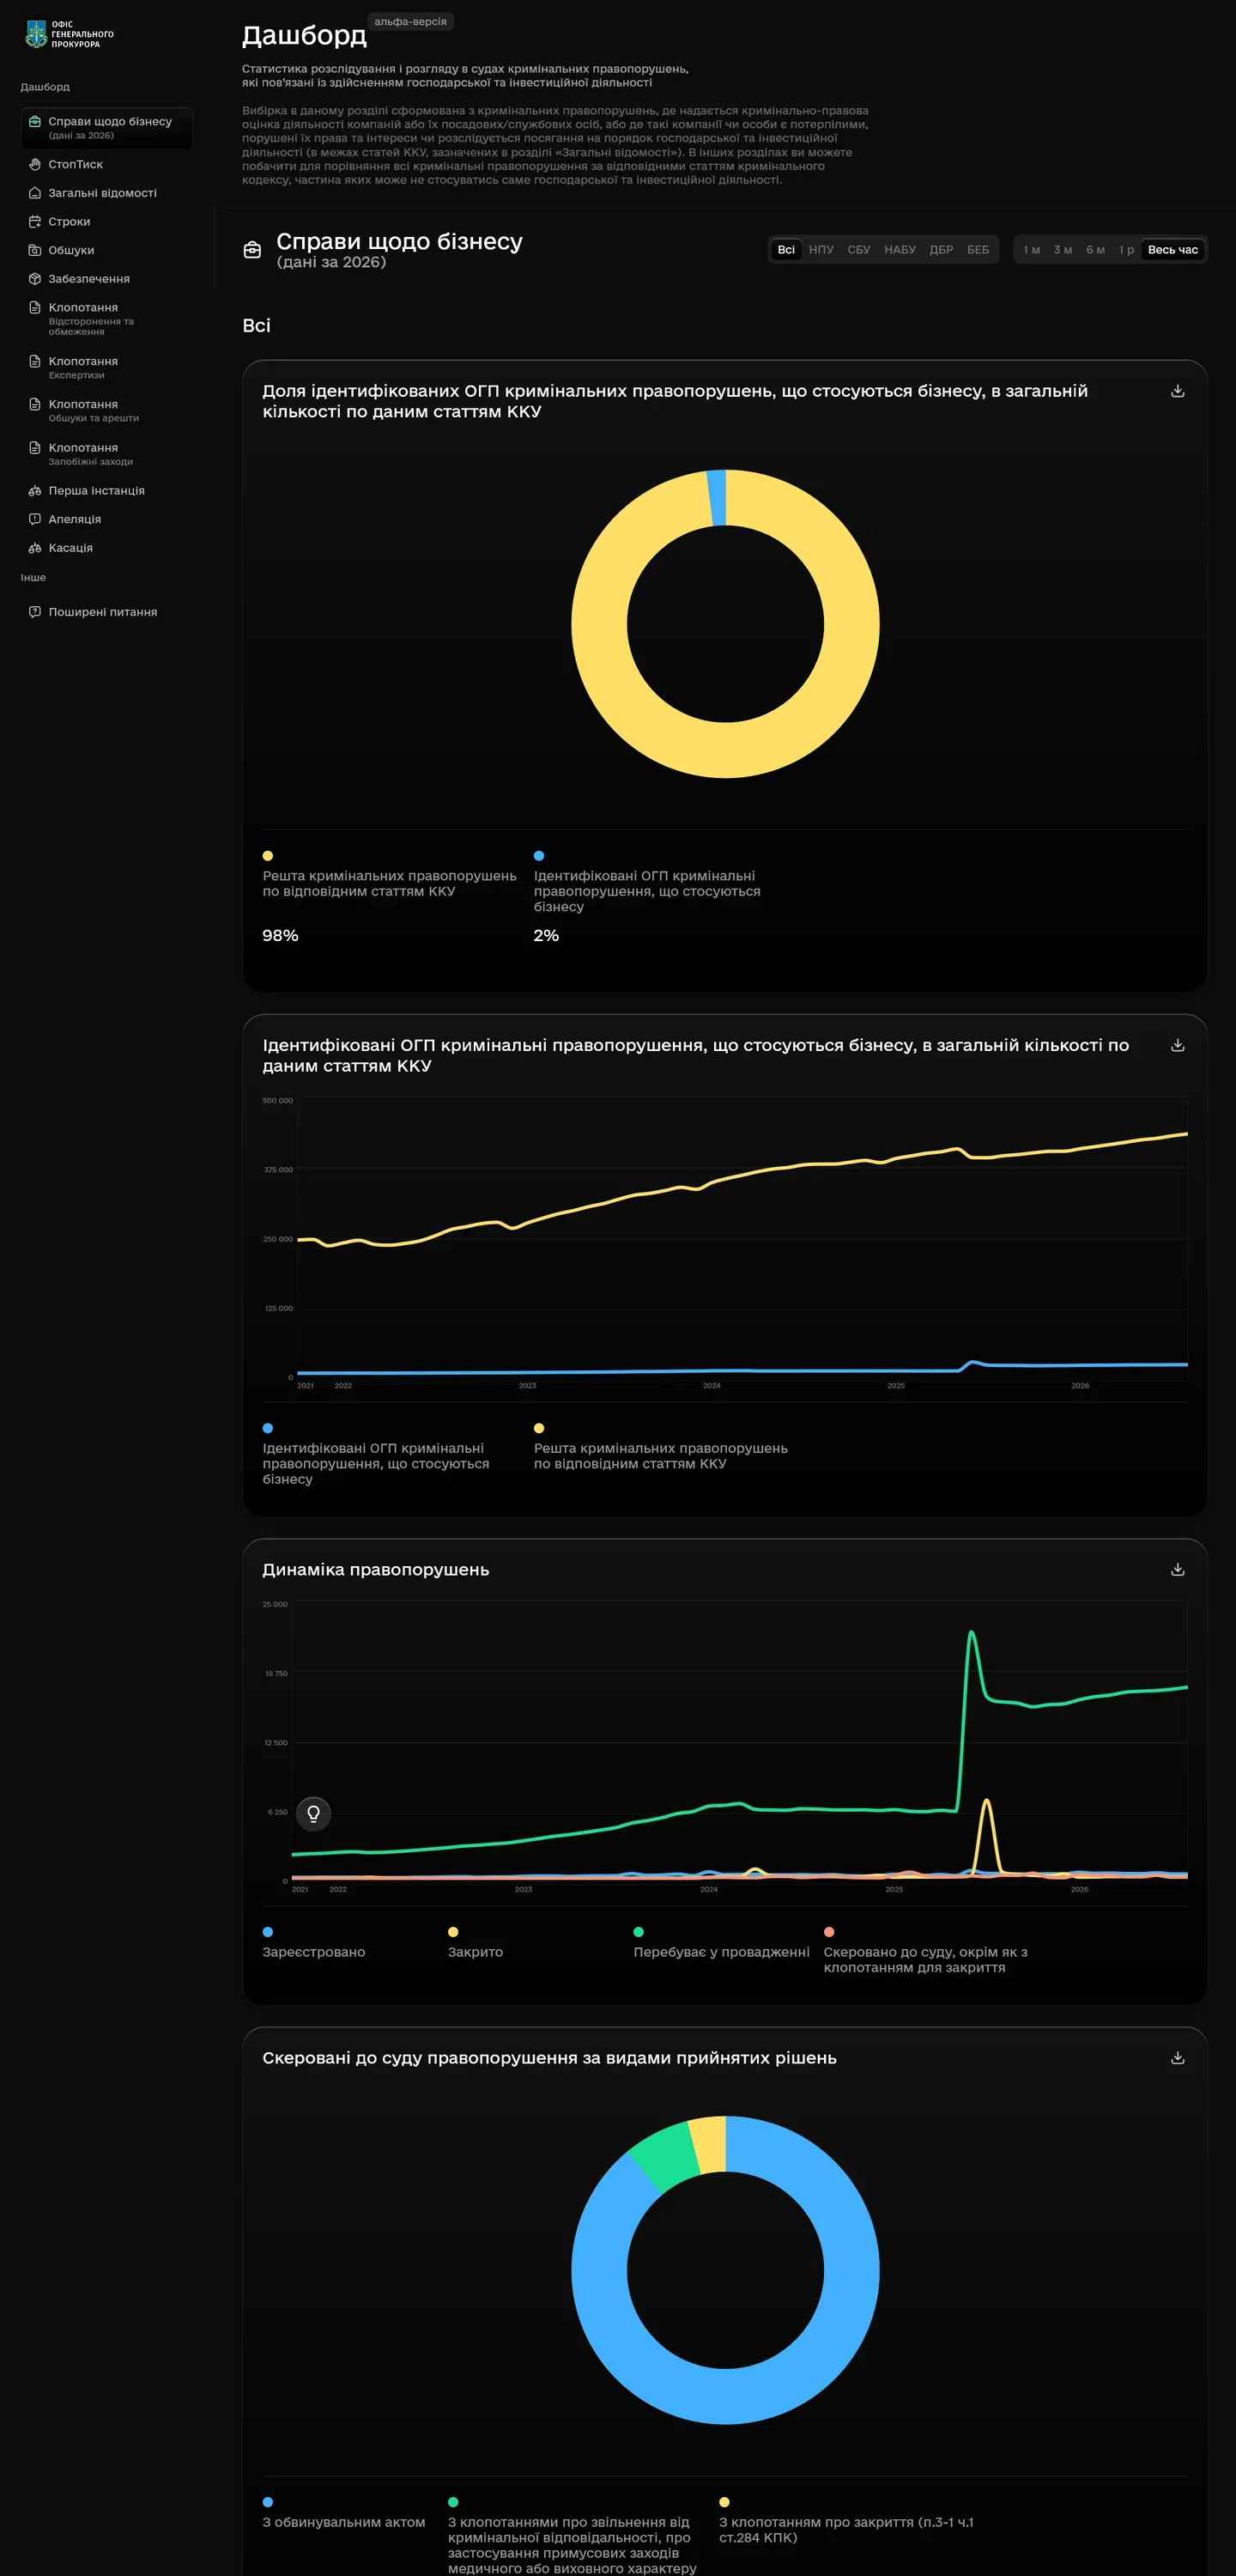The width and height of the screenshot is (1236, 2576).
Task: Click the Перша інстанція scales icon
Action: (35, 491)
